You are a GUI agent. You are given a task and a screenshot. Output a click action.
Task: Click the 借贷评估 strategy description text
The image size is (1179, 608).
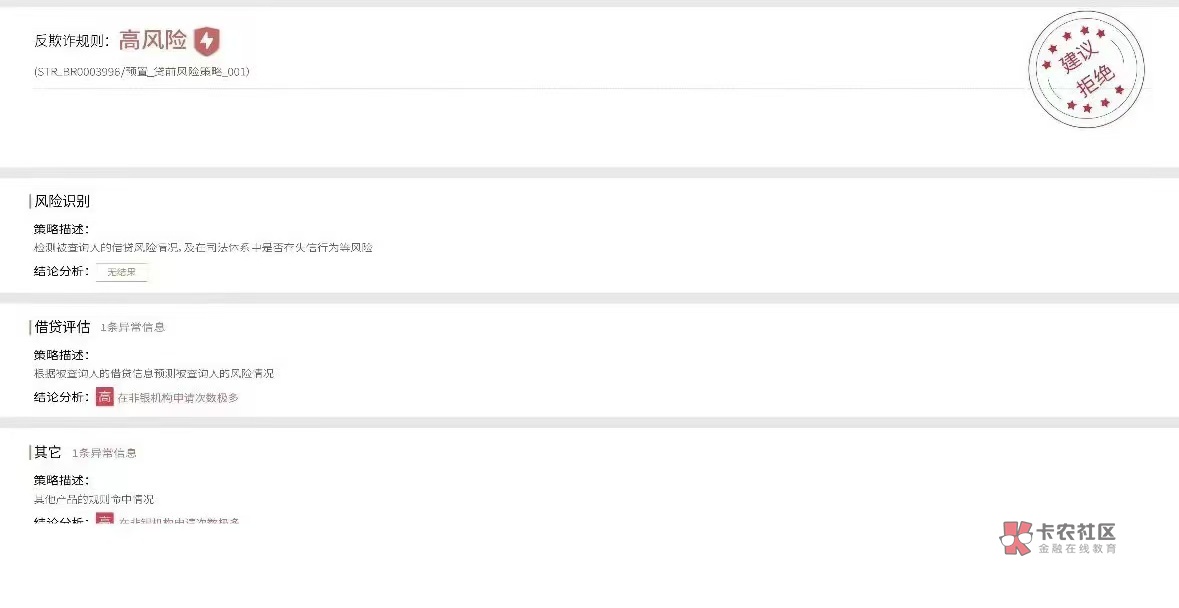pos(154,373)
